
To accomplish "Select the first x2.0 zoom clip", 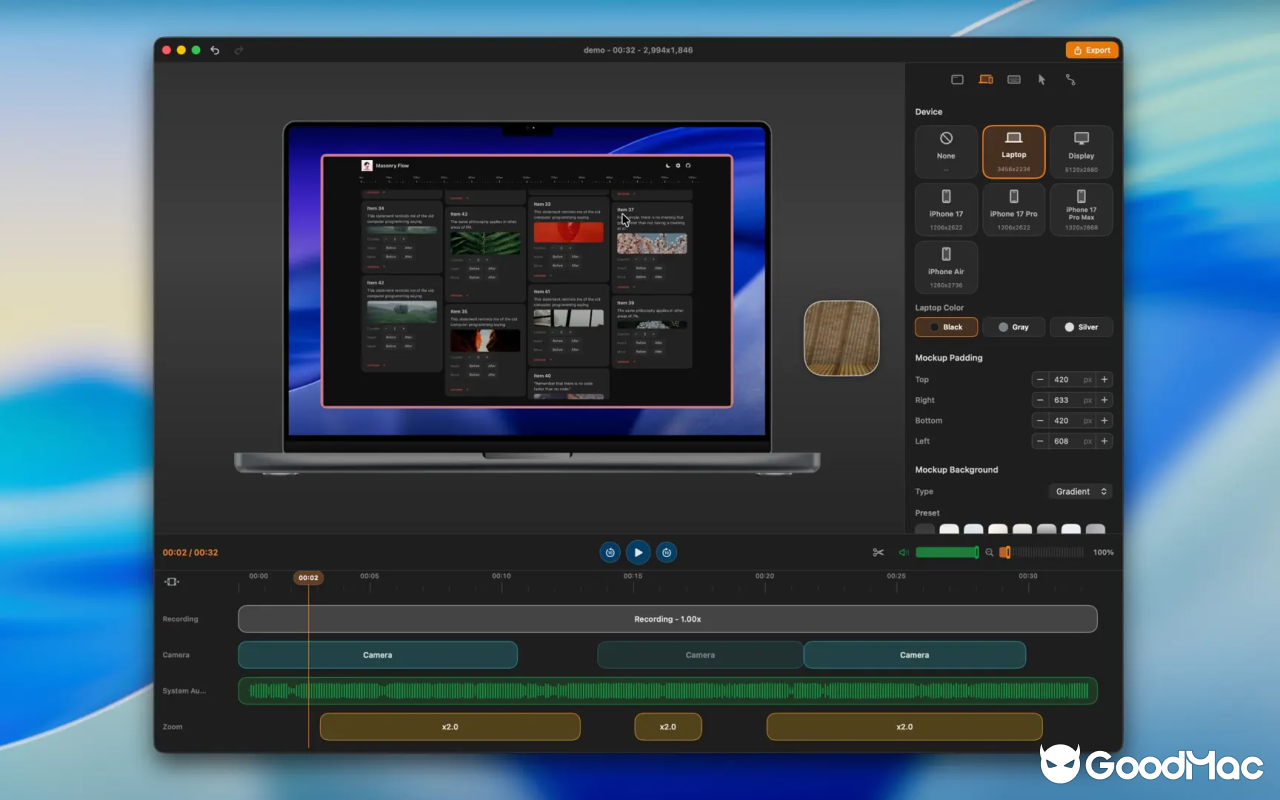I will (x=450, y=727).
